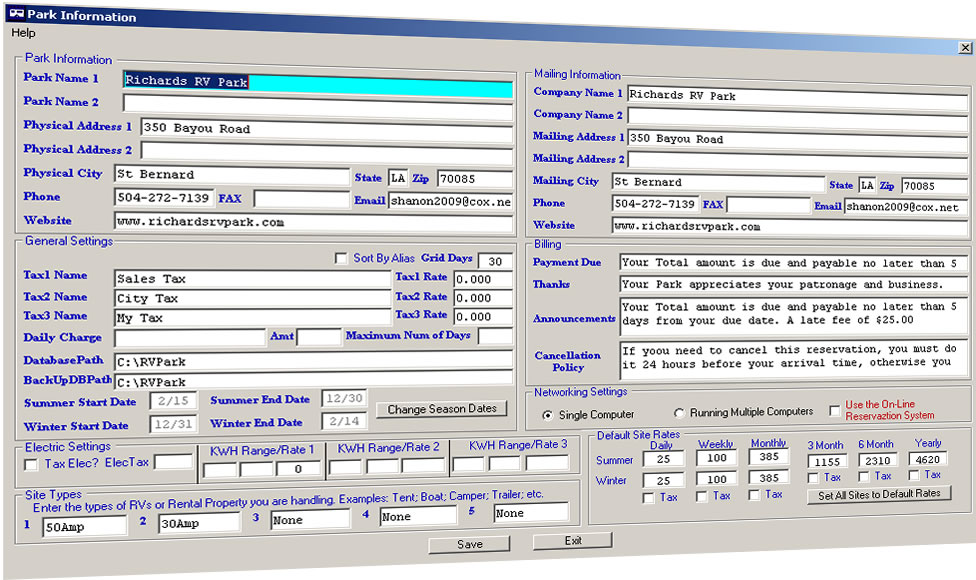The width and height of the screenshot is (976, 580).
Task: Click the Tax3 Rate field
Action: click(x=483, y=317)
